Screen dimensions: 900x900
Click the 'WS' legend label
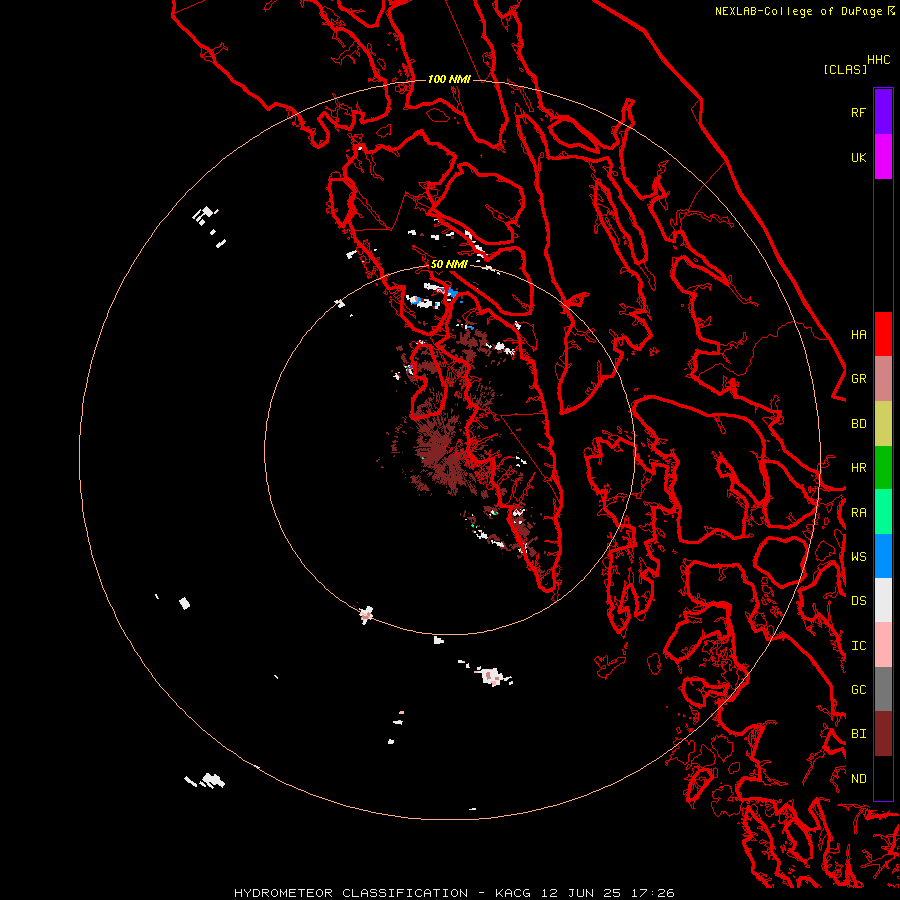(x=859, y=557)
